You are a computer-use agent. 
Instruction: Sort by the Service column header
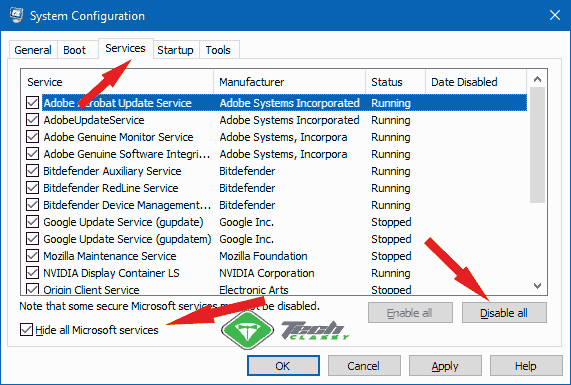(117, 82)
